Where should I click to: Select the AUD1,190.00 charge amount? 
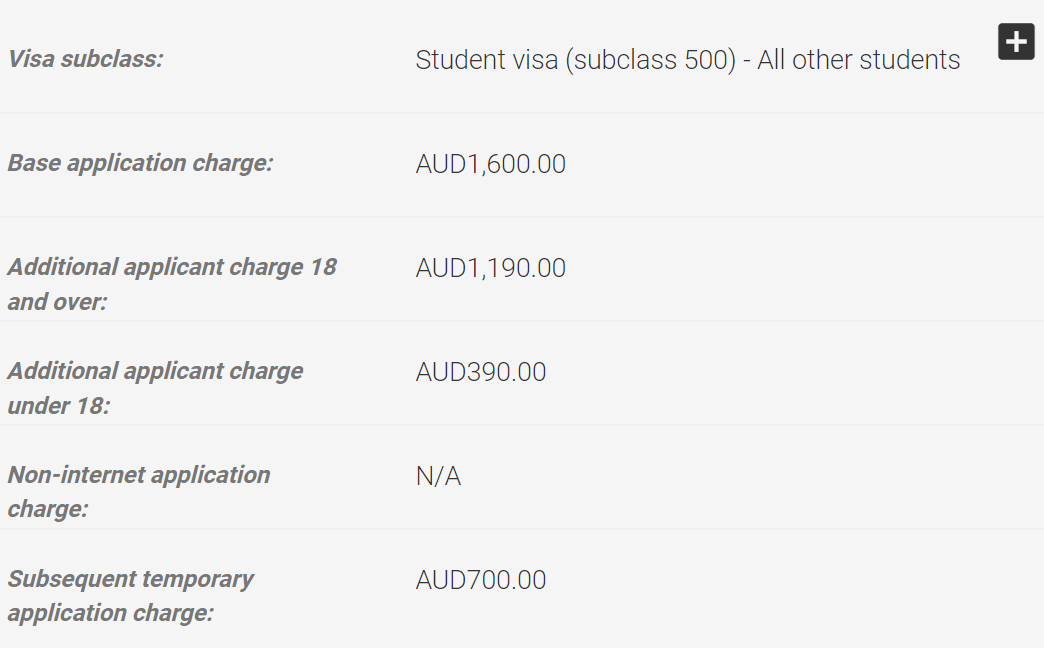click(491, 268)
